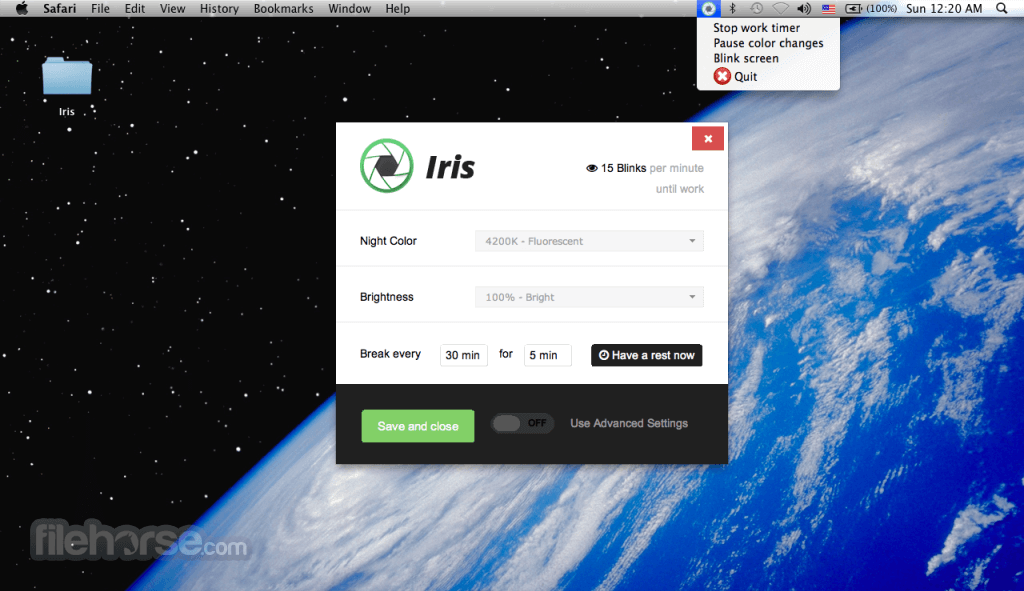Open the Safari menu

(x=59, y=8)
